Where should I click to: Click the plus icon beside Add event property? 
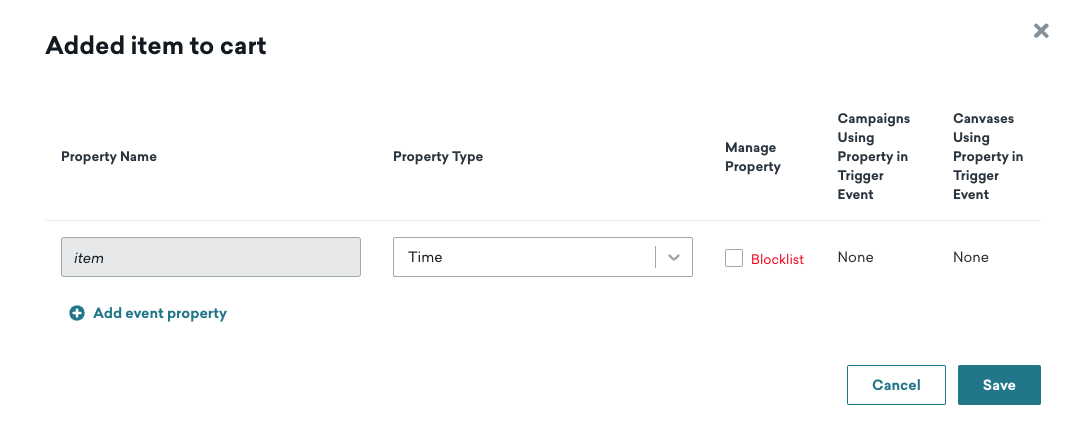[x=77, y=313]
